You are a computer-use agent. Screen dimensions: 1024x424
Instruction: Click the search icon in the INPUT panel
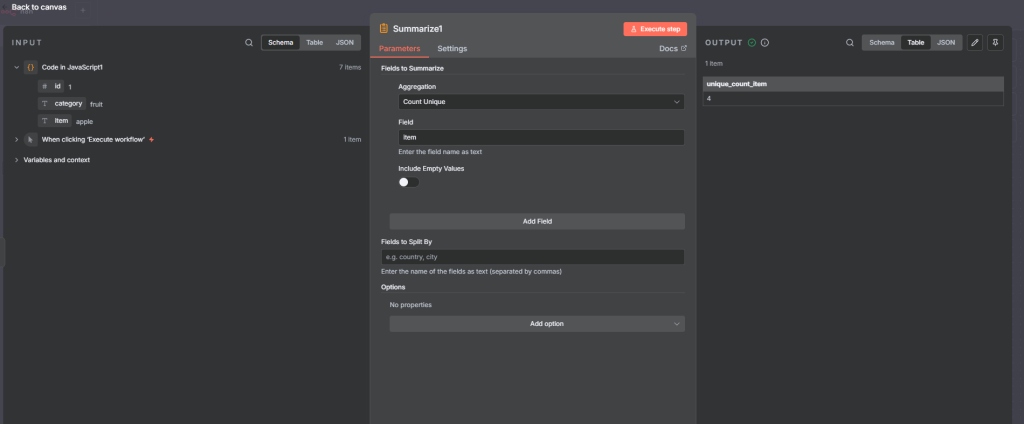pyautogui.click(x=249, y=43)
